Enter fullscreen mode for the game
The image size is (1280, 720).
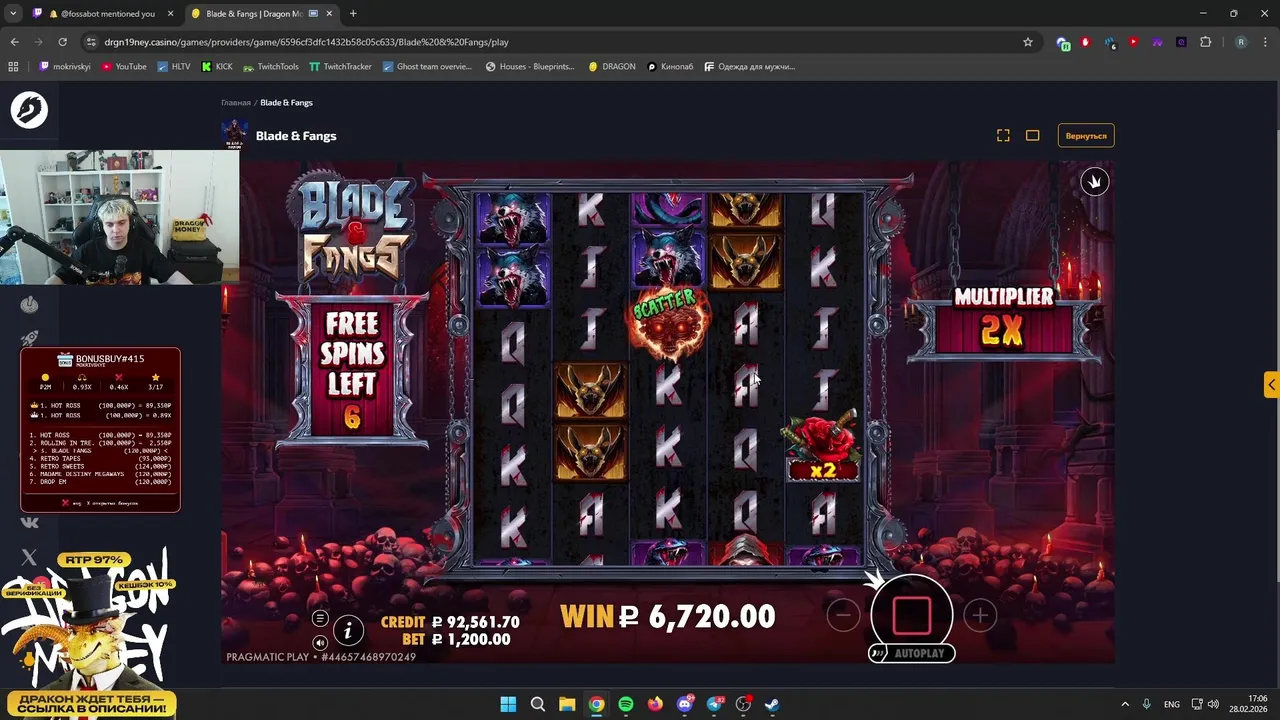[x=1003, y=135]
